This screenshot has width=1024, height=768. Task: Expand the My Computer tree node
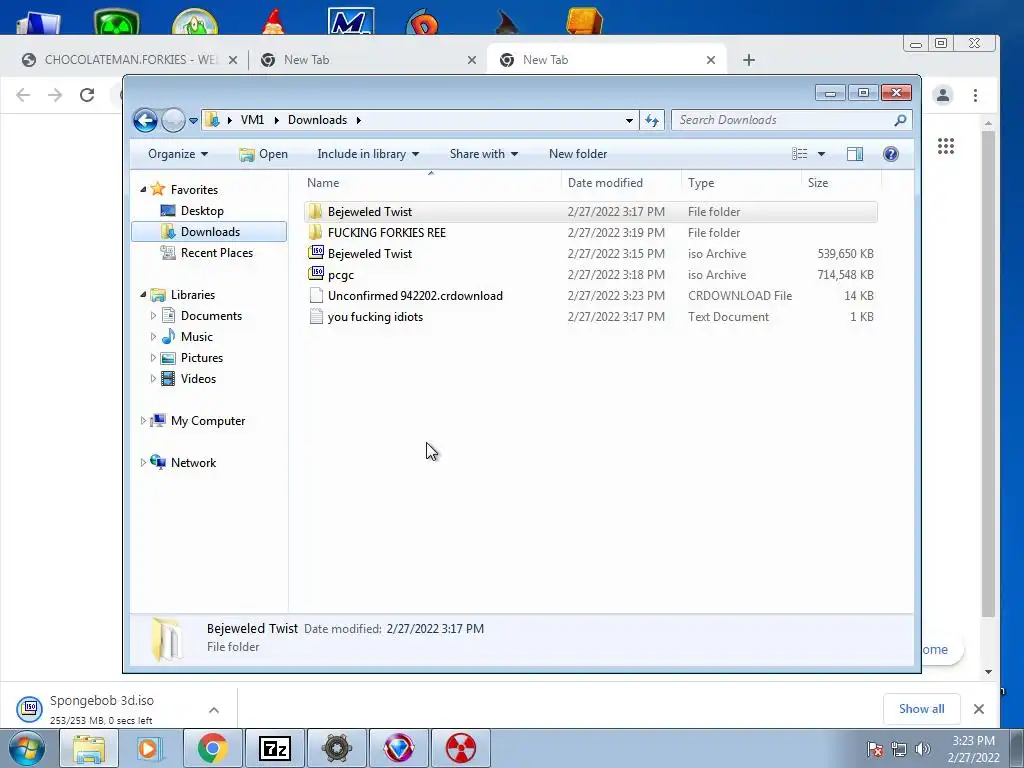pos(143,421)
